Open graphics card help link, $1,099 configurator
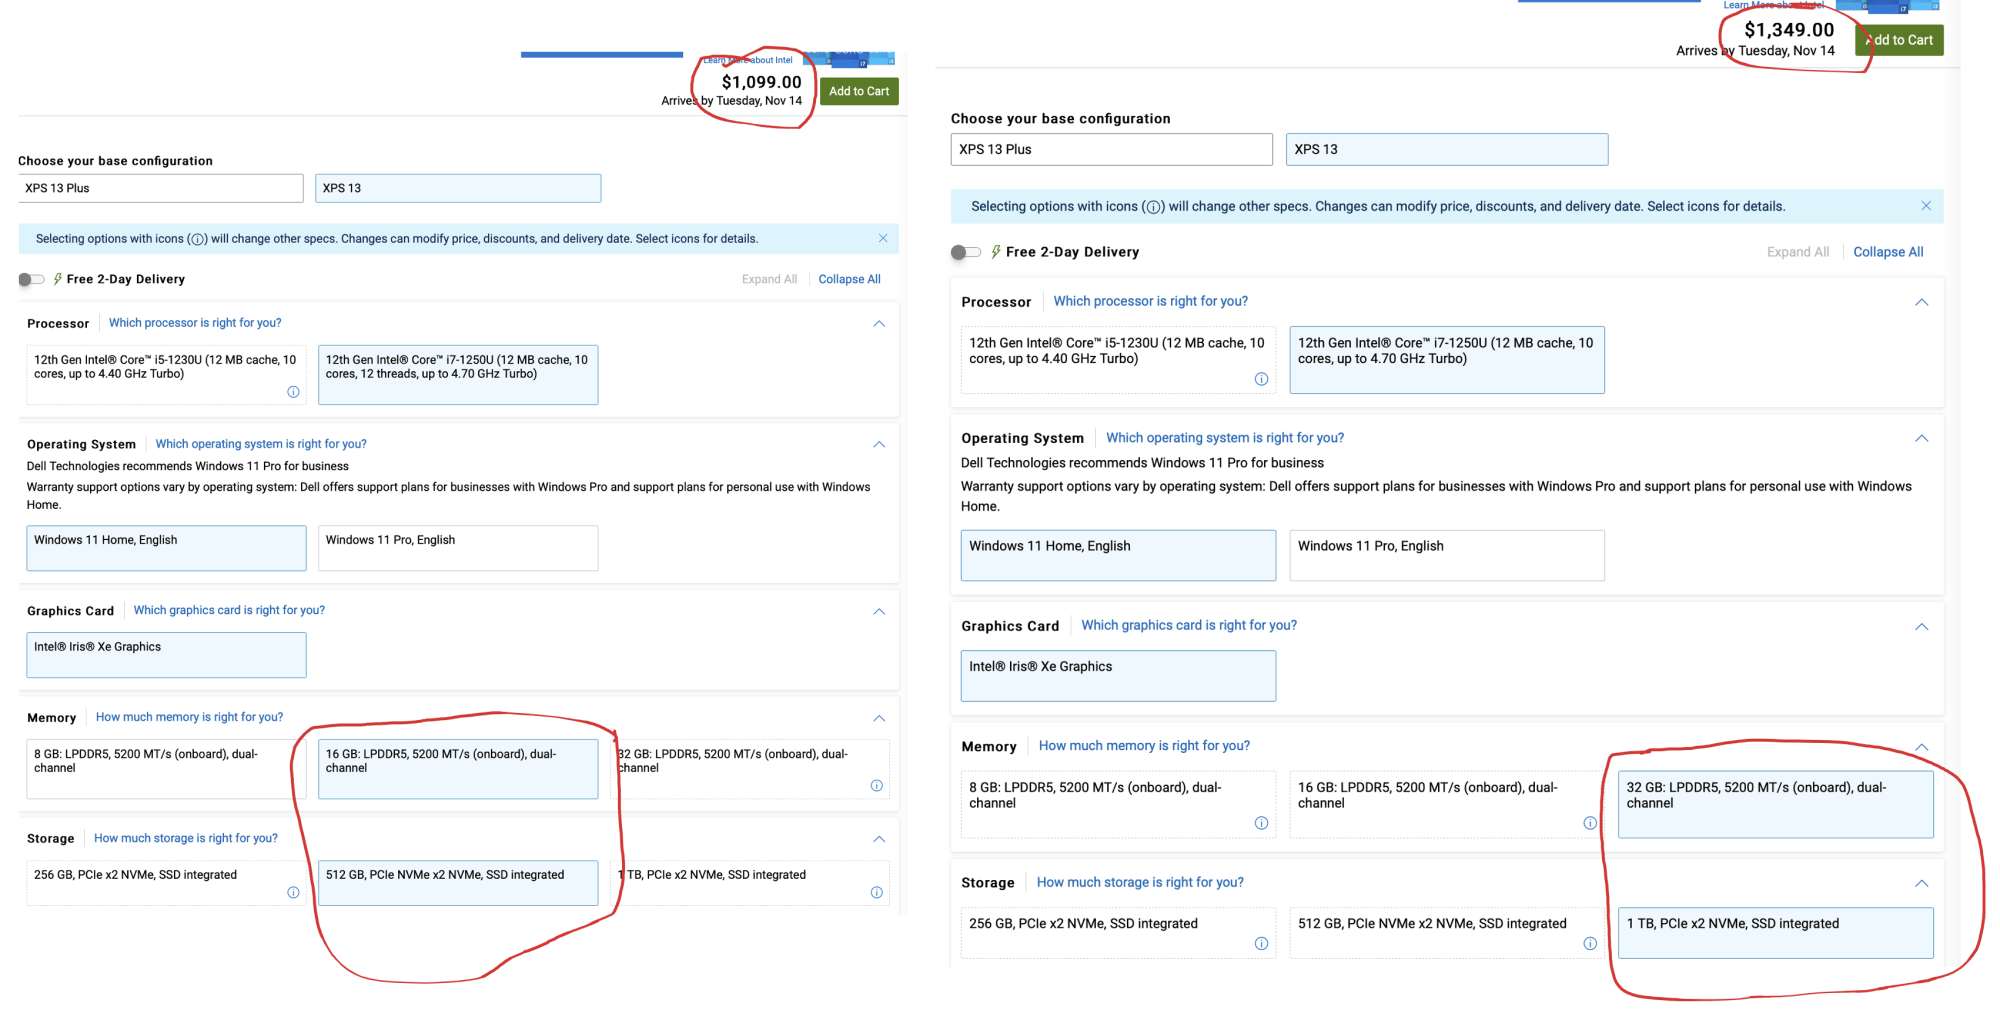This screenshot has width=2000, height=1013. click(229, 610)
